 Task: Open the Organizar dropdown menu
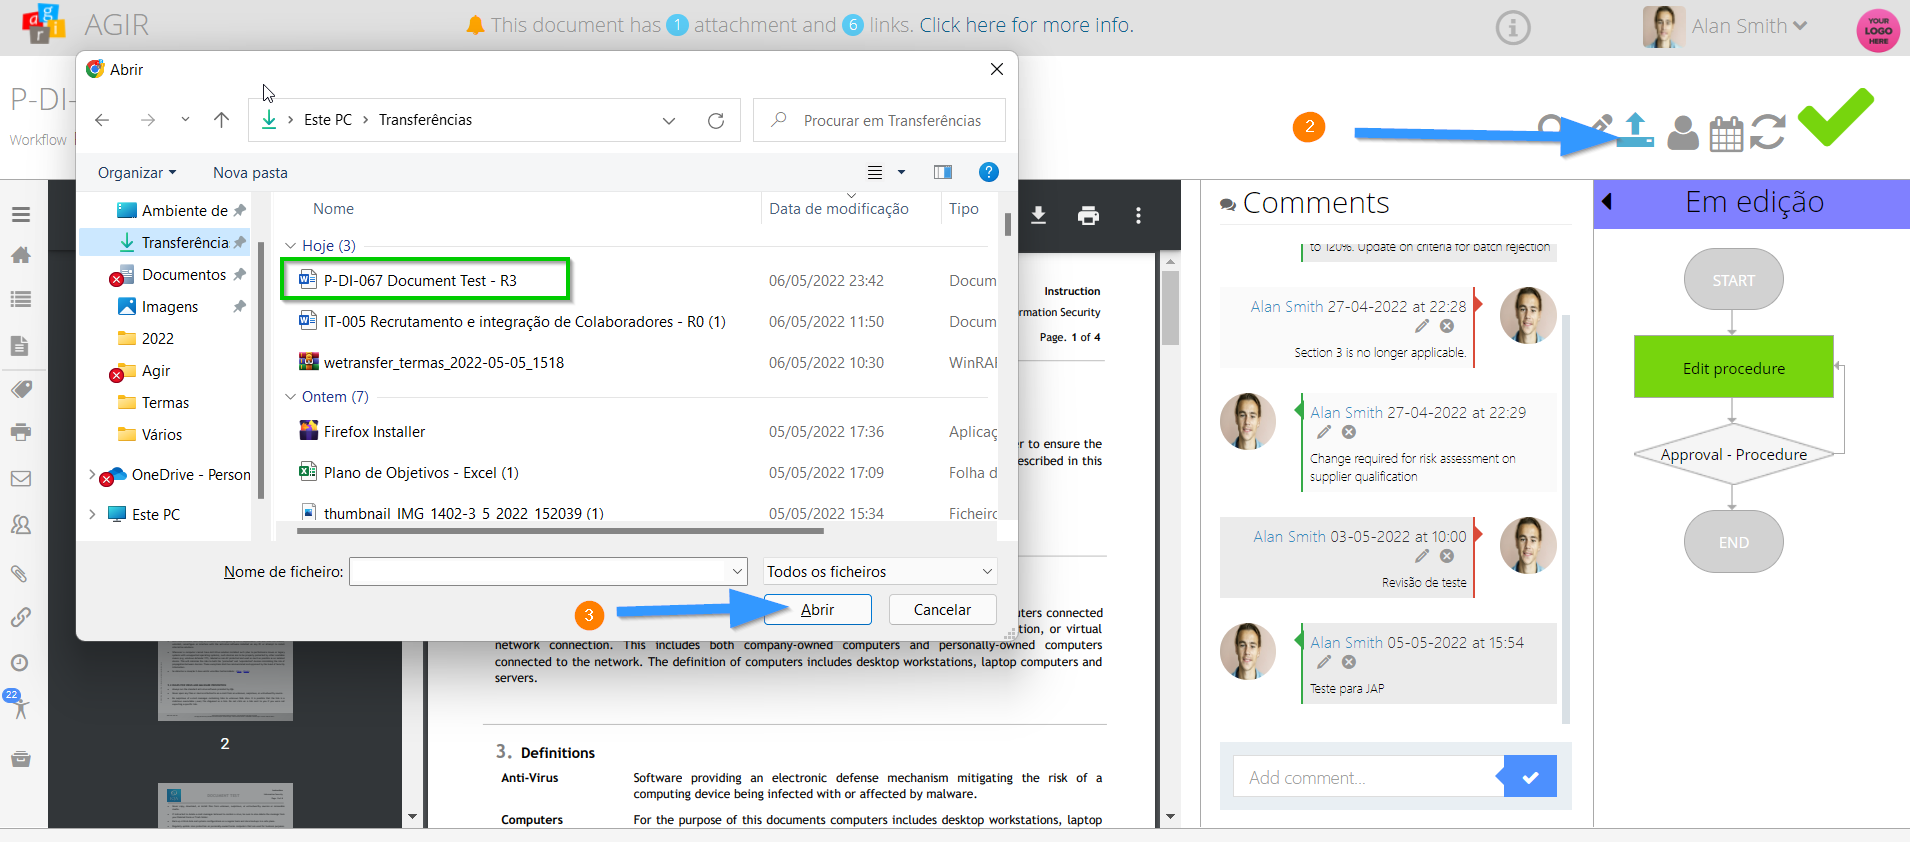pos(137,172)
